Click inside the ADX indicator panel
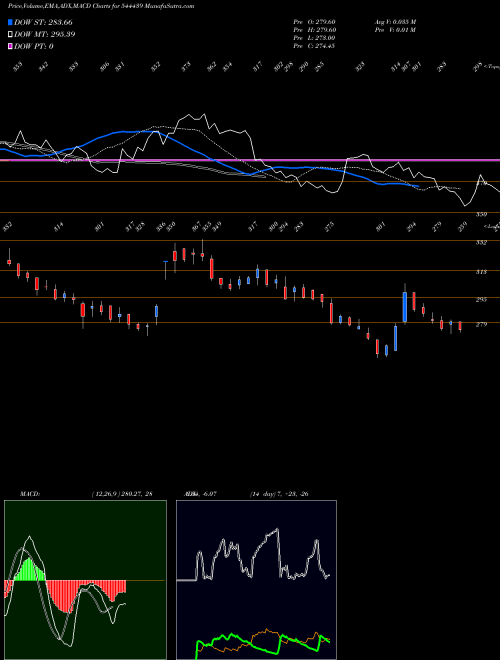Screen dimensions: 500x660 coord(256,580)
